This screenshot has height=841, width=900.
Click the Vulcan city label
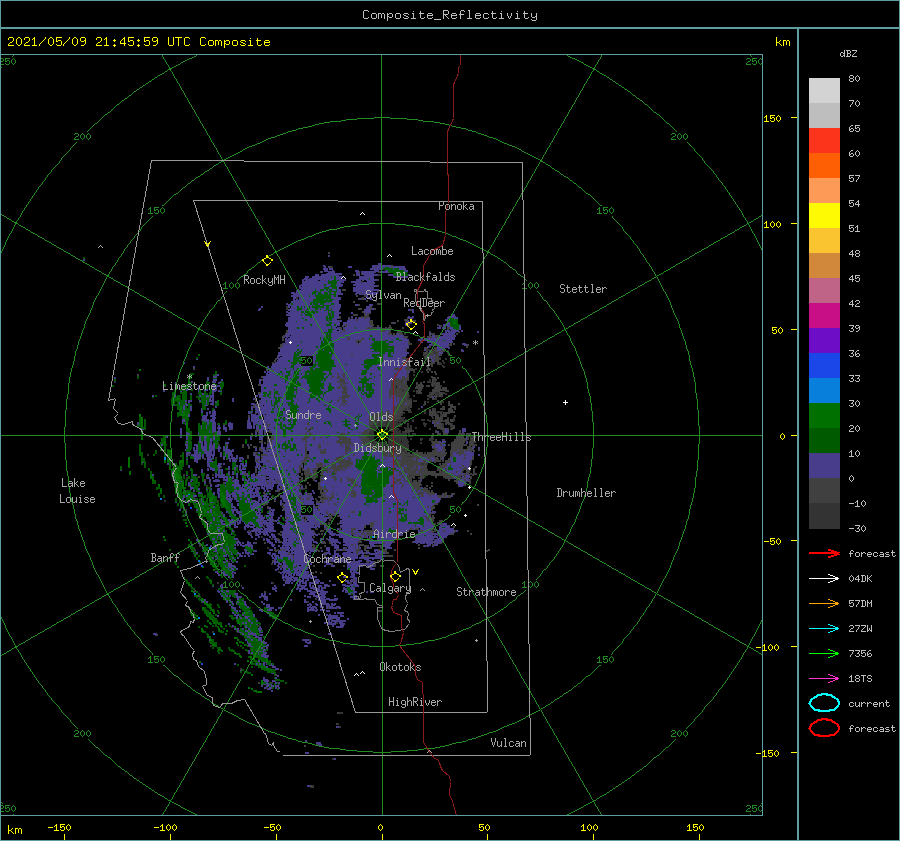pos(508,743)
